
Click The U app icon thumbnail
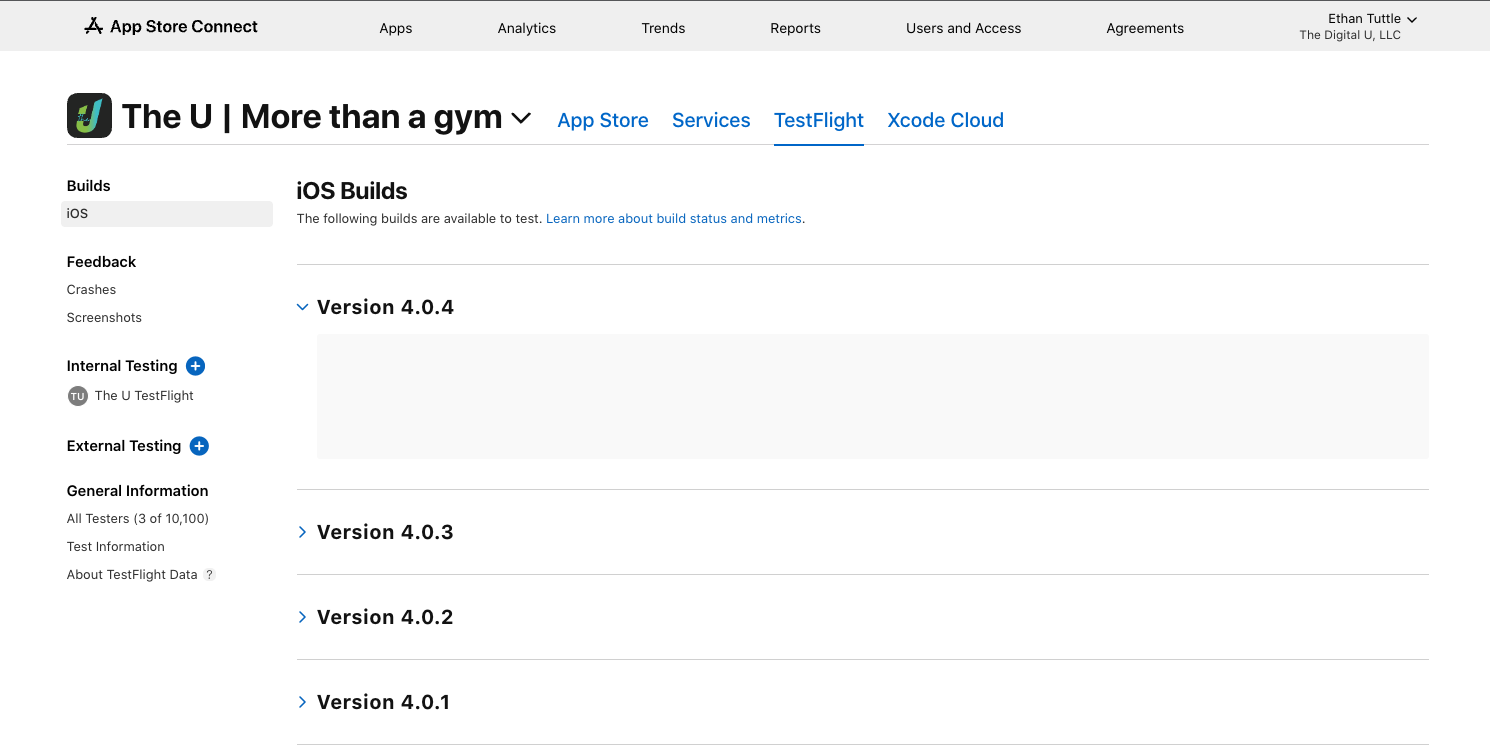[89, 116]
